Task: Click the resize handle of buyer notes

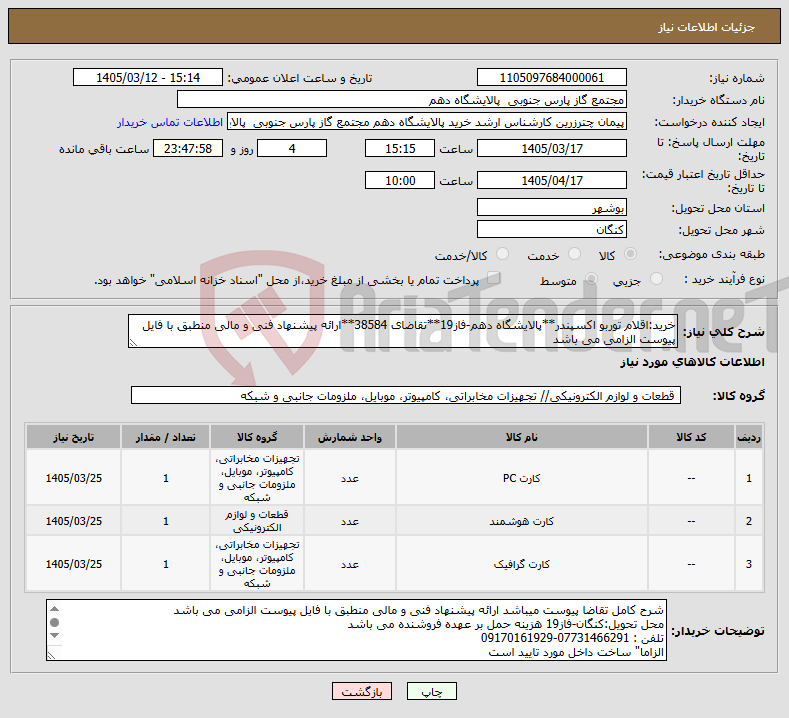Action: (x=51, y=656)
